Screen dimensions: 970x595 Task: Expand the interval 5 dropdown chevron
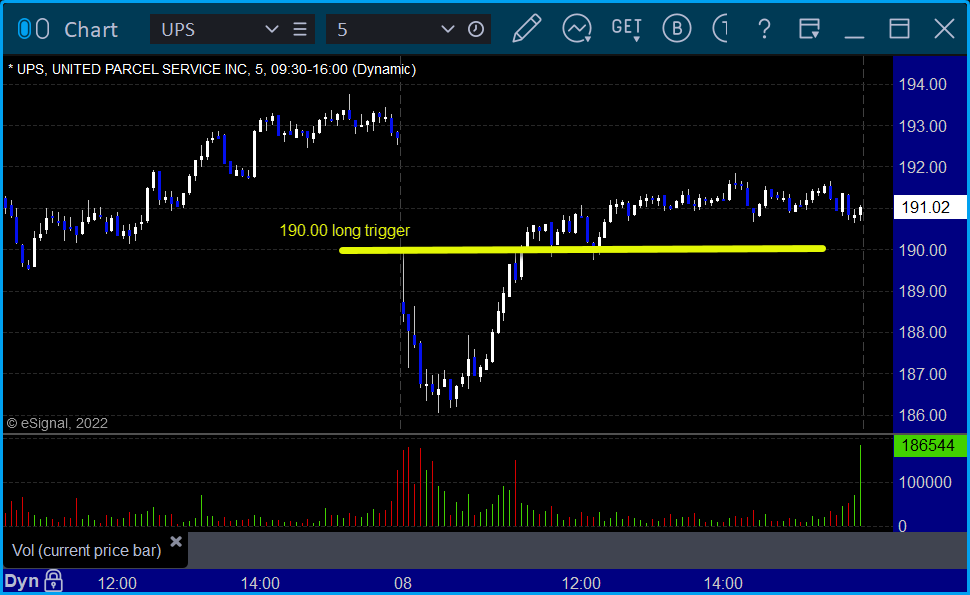(x=447, y=29)
